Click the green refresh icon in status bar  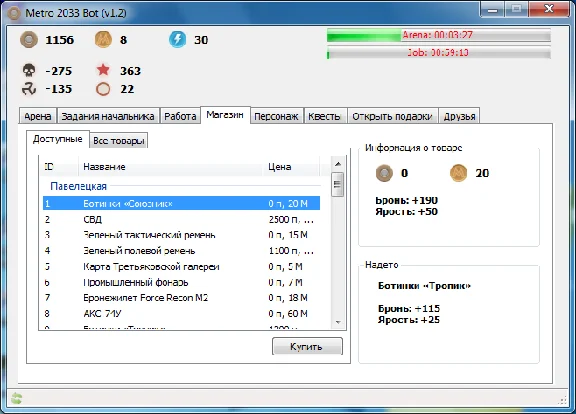(x=16, y=398)
